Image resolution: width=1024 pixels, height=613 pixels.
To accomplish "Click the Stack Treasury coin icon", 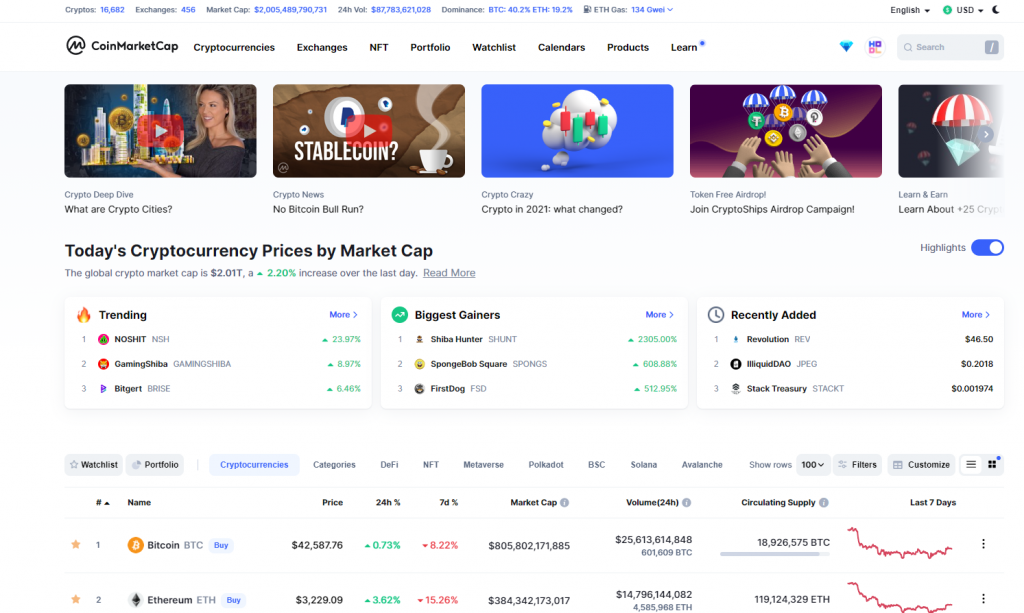I will coord(735,388).
